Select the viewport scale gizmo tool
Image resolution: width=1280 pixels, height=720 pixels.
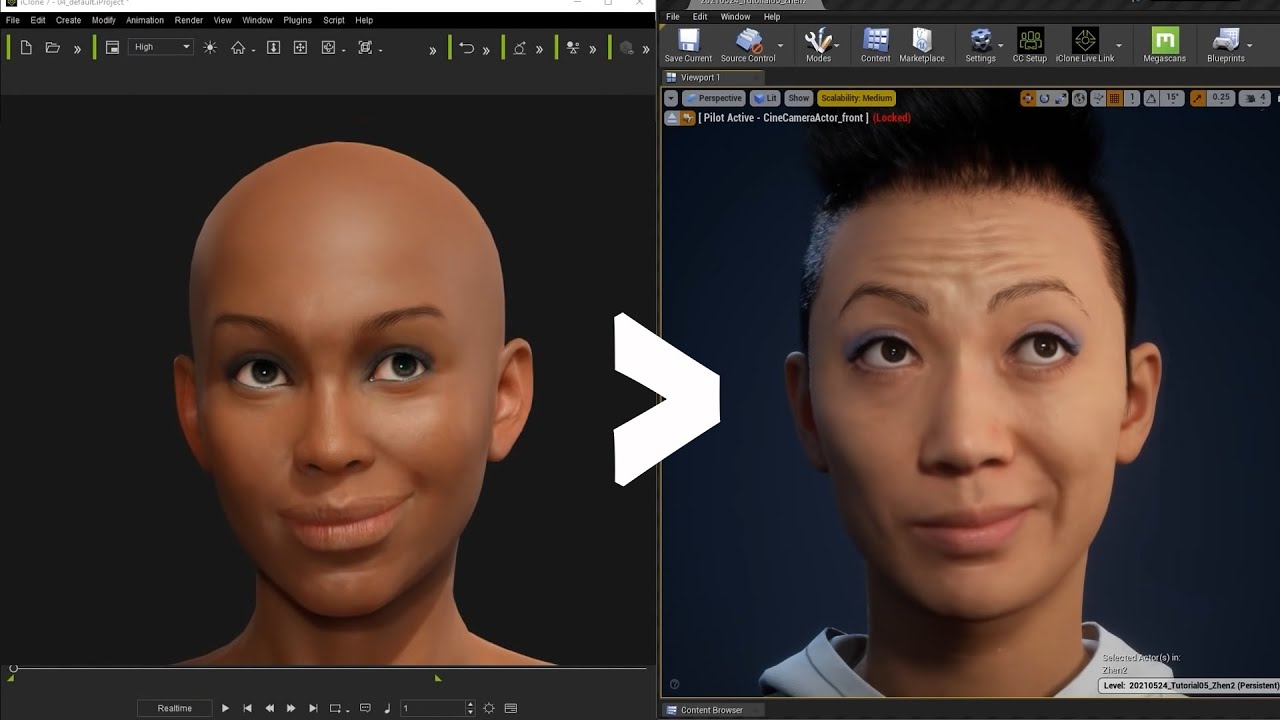[x=1062, y=98]
